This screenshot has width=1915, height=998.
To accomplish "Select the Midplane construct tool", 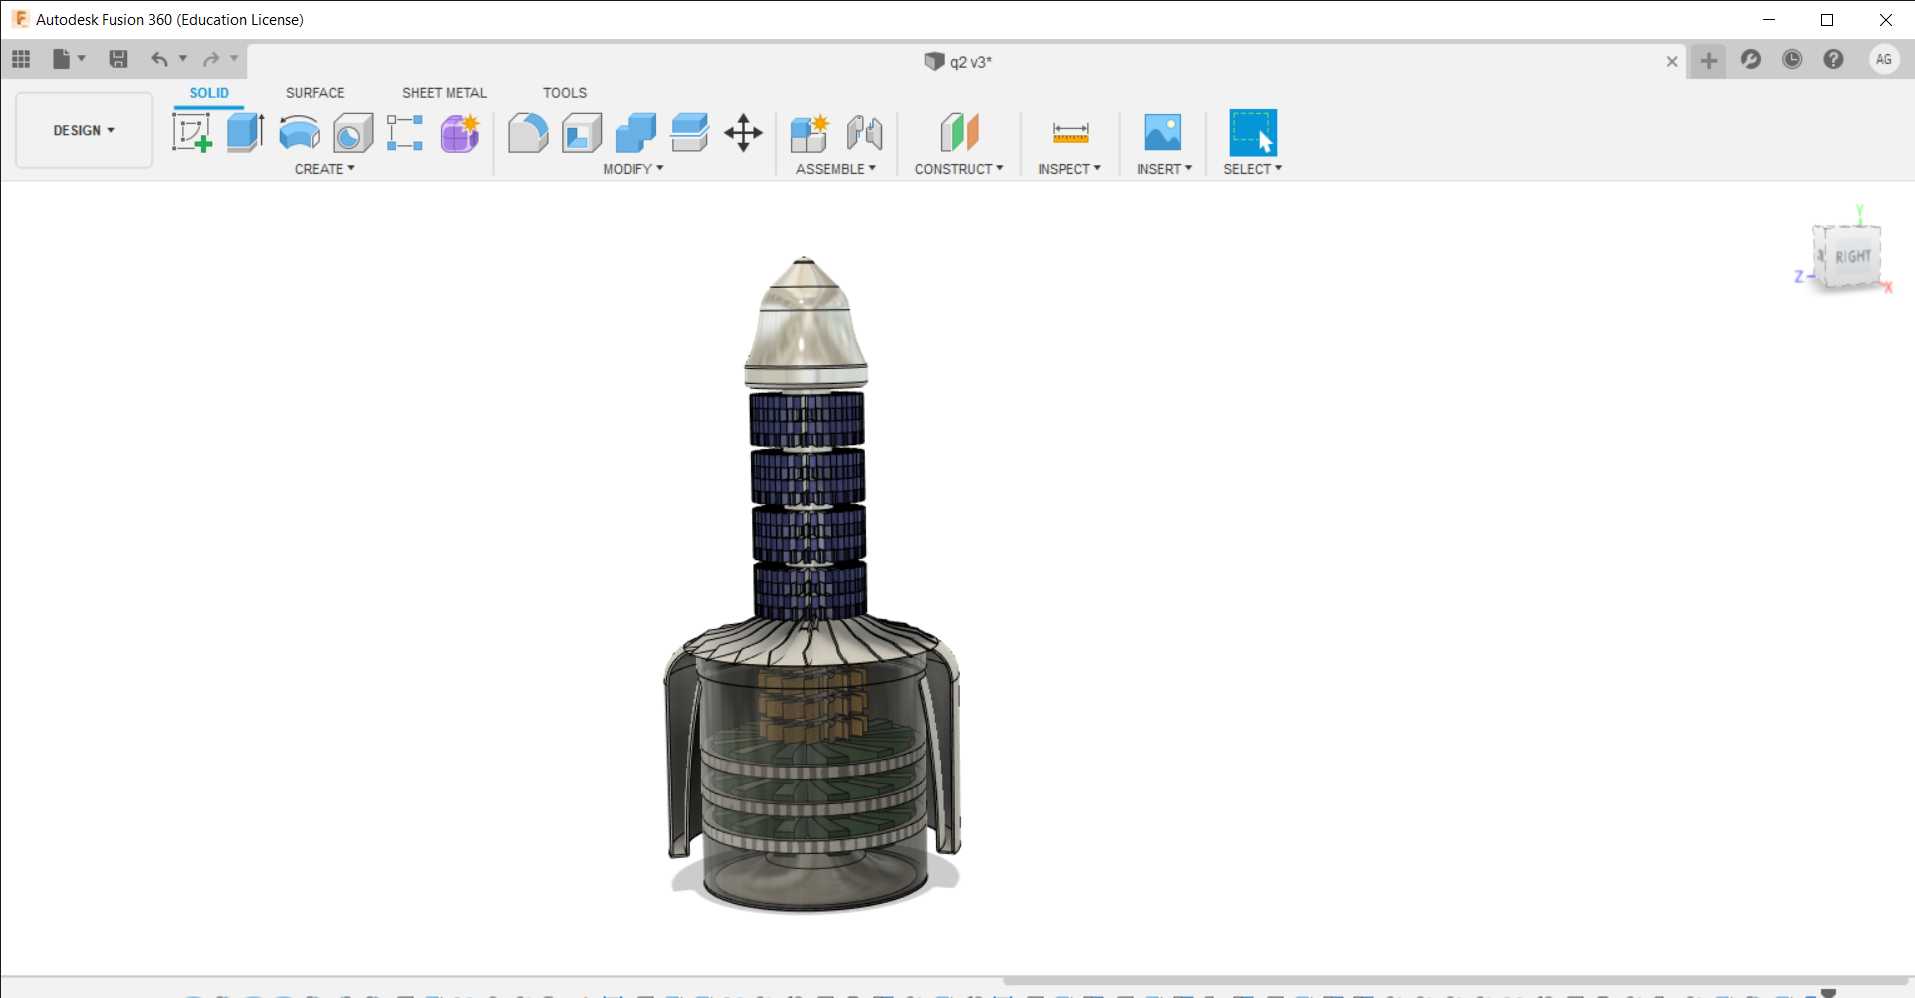I will (959, 132).
